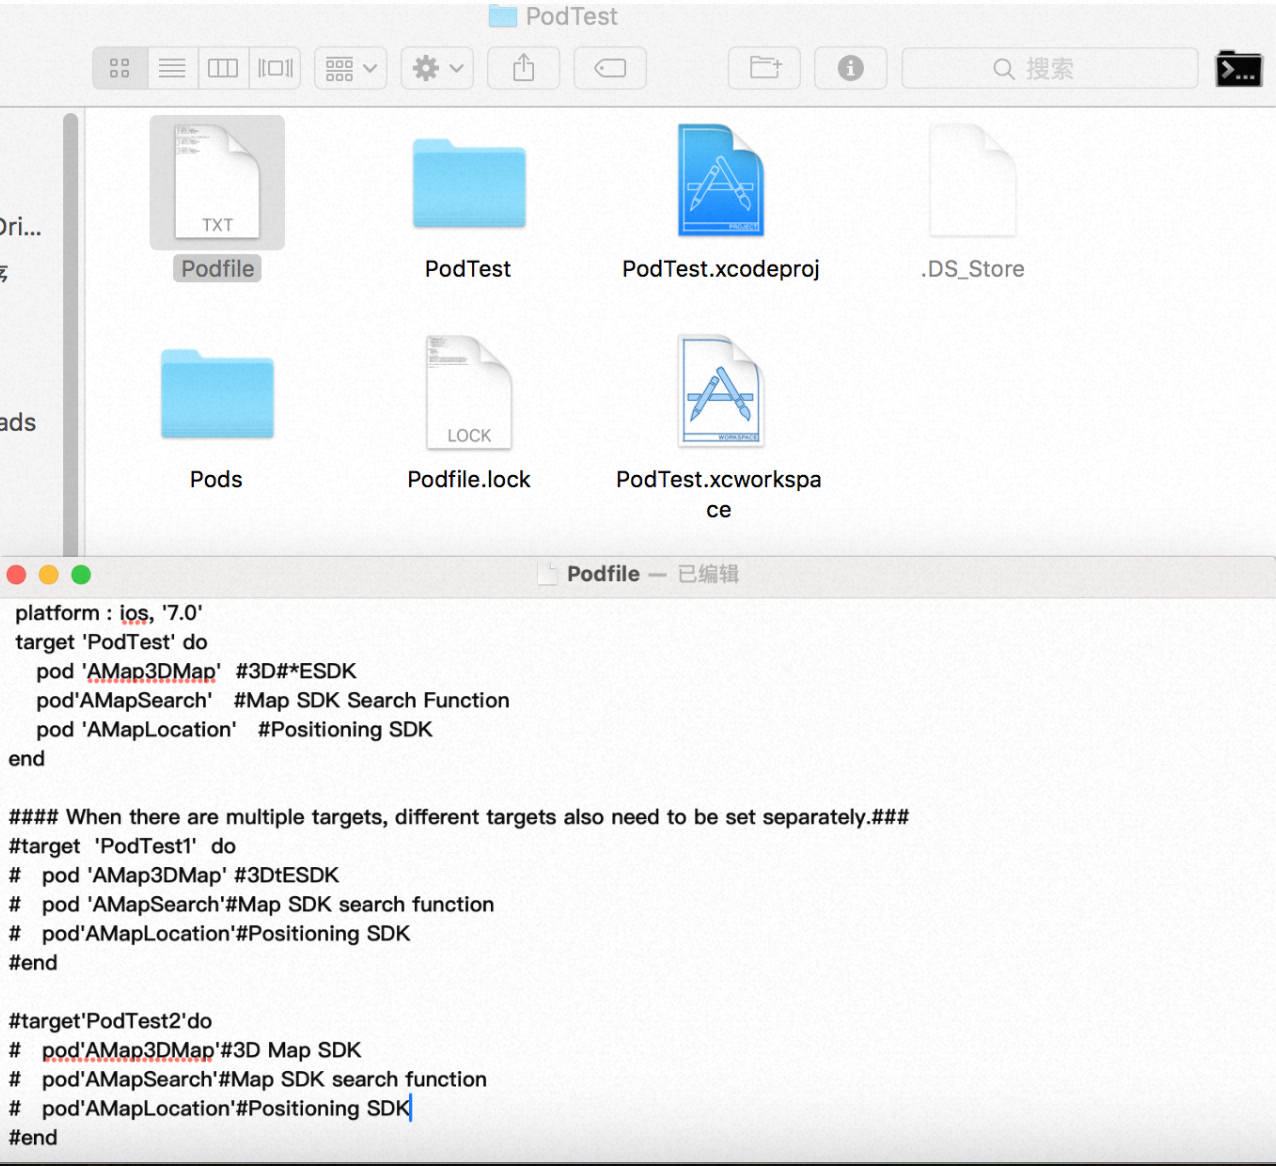Click the Podfile document icon in title bar

point(547,573)
